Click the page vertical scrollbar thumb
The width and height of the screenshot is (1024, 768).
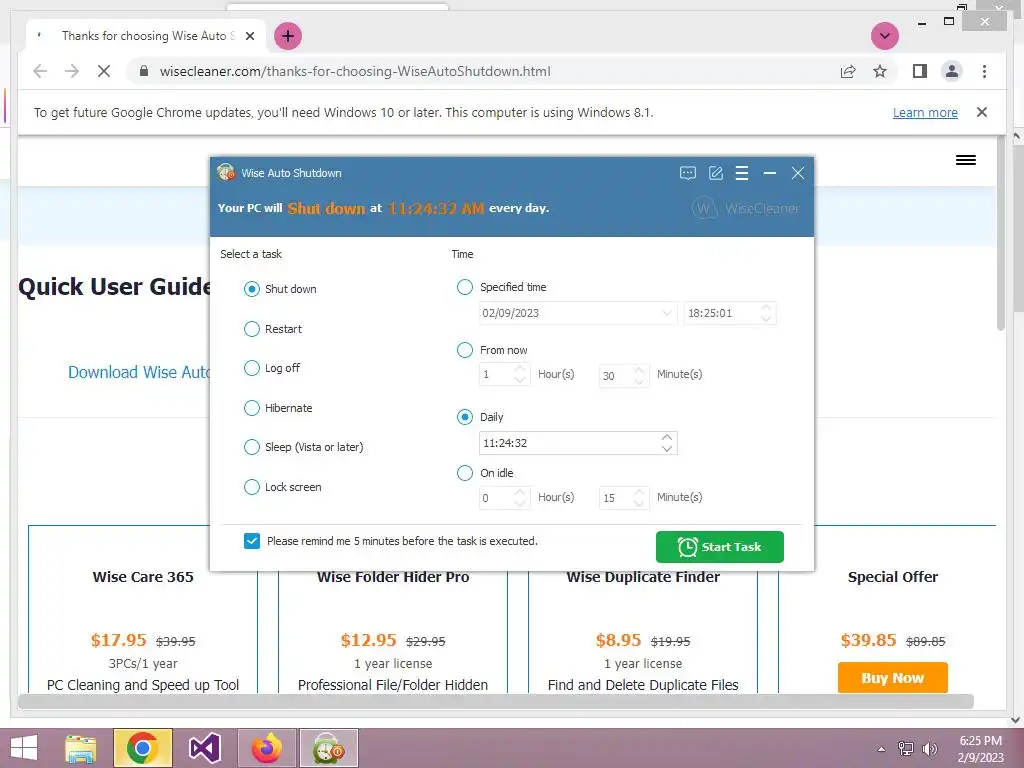[1001, 232]
